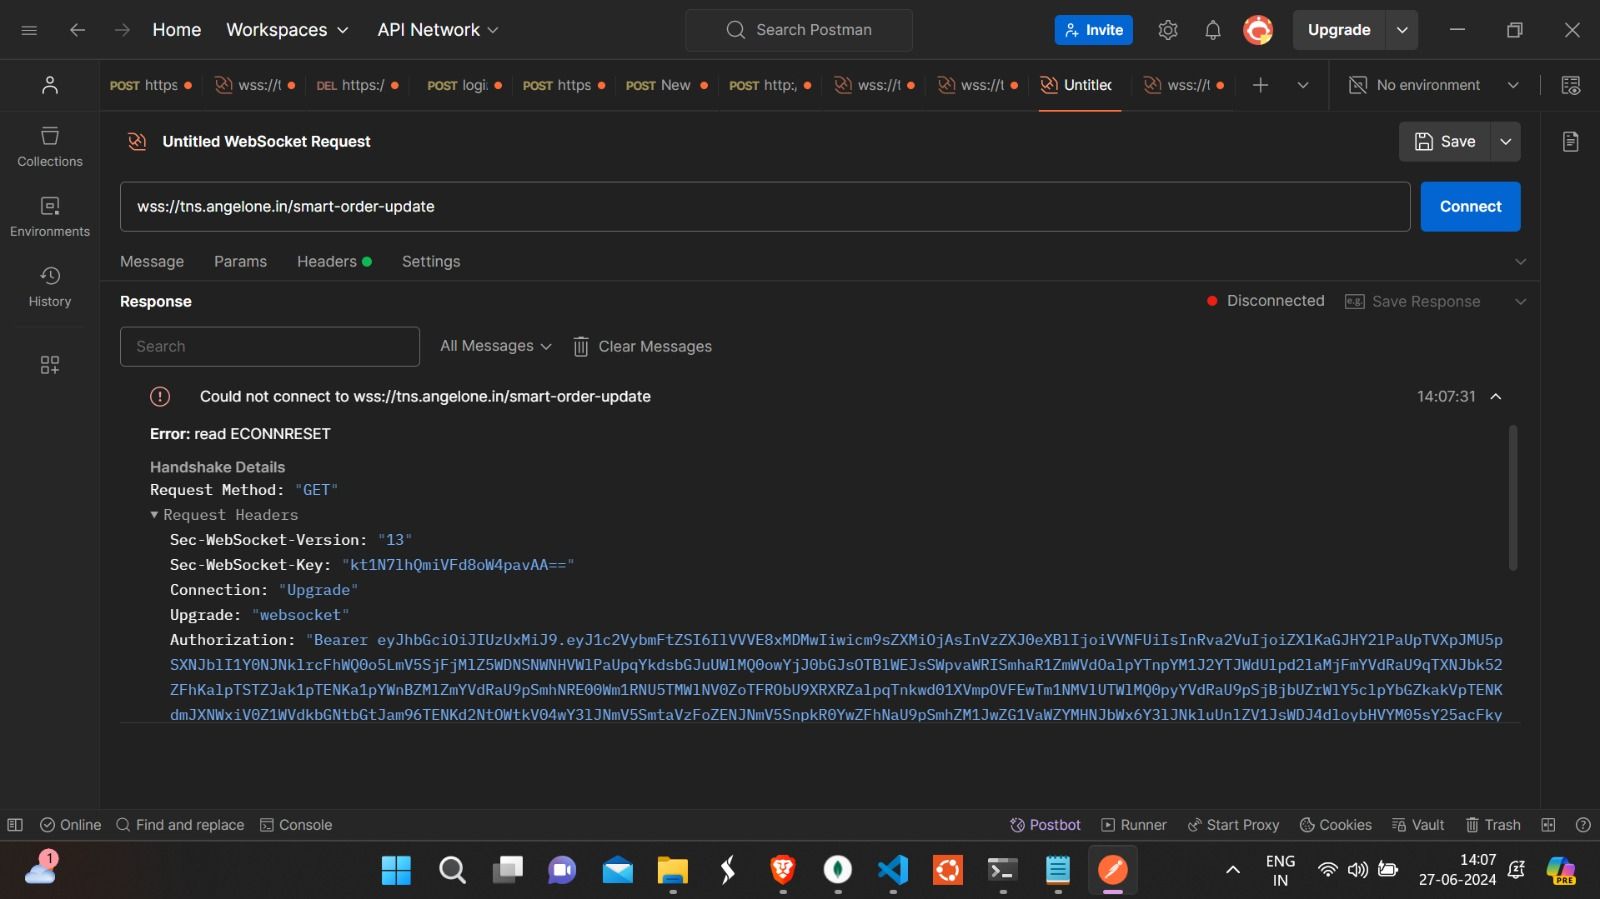
Task: Collapse the error message details
Action: pyautogui.click(x=1496, y=396)
